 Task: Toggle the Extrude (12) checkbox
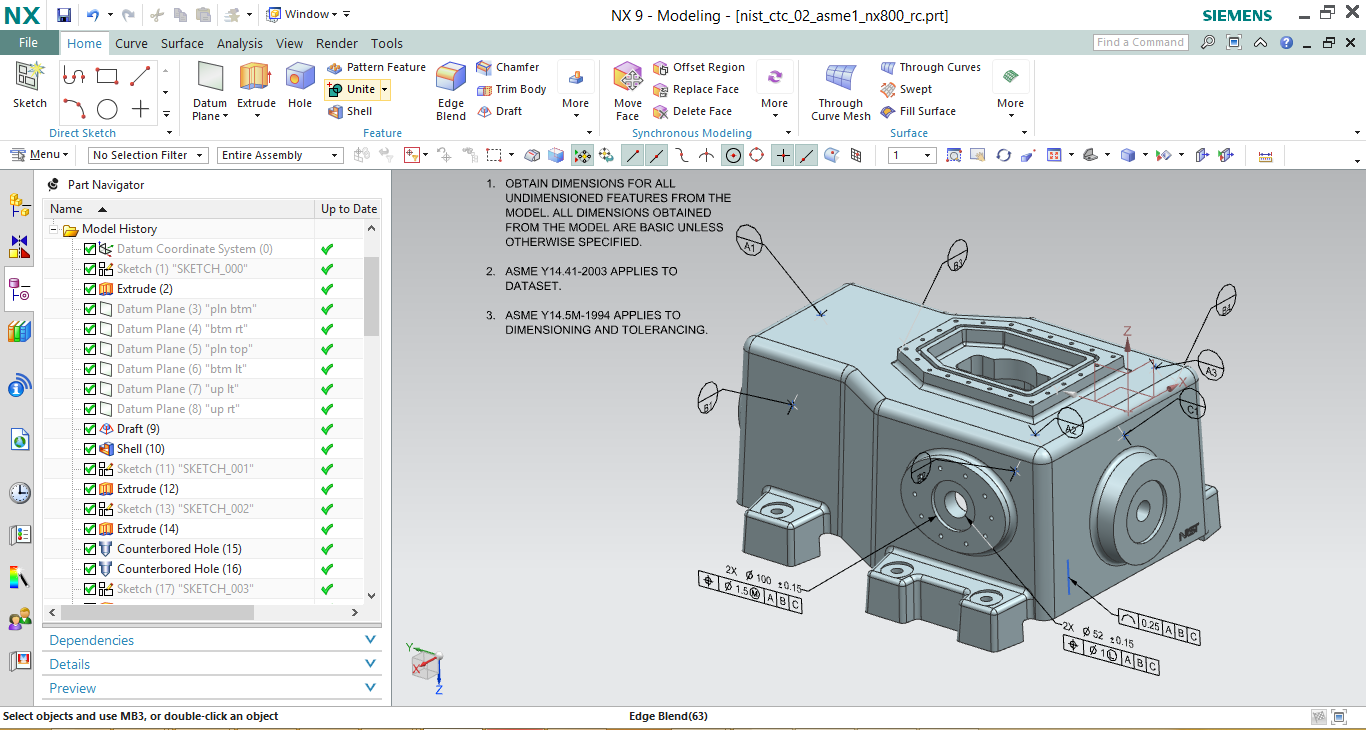coord(90,489)
